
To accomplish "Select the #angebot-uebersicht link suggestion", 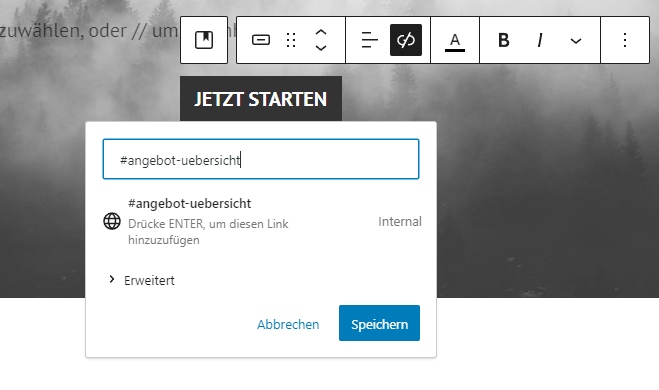I will coord(261,221).
